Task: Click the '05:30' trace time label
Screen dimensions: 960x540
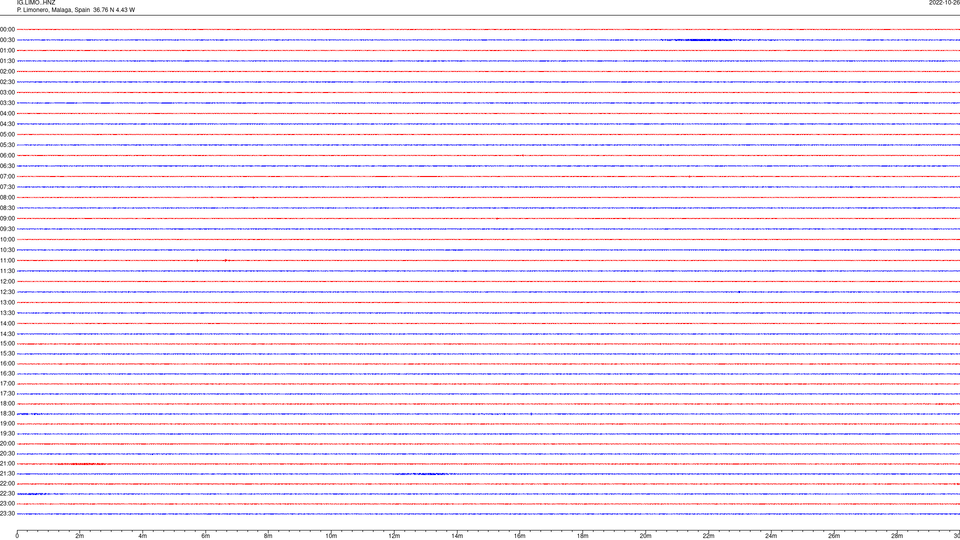Action: pos(7,145)
